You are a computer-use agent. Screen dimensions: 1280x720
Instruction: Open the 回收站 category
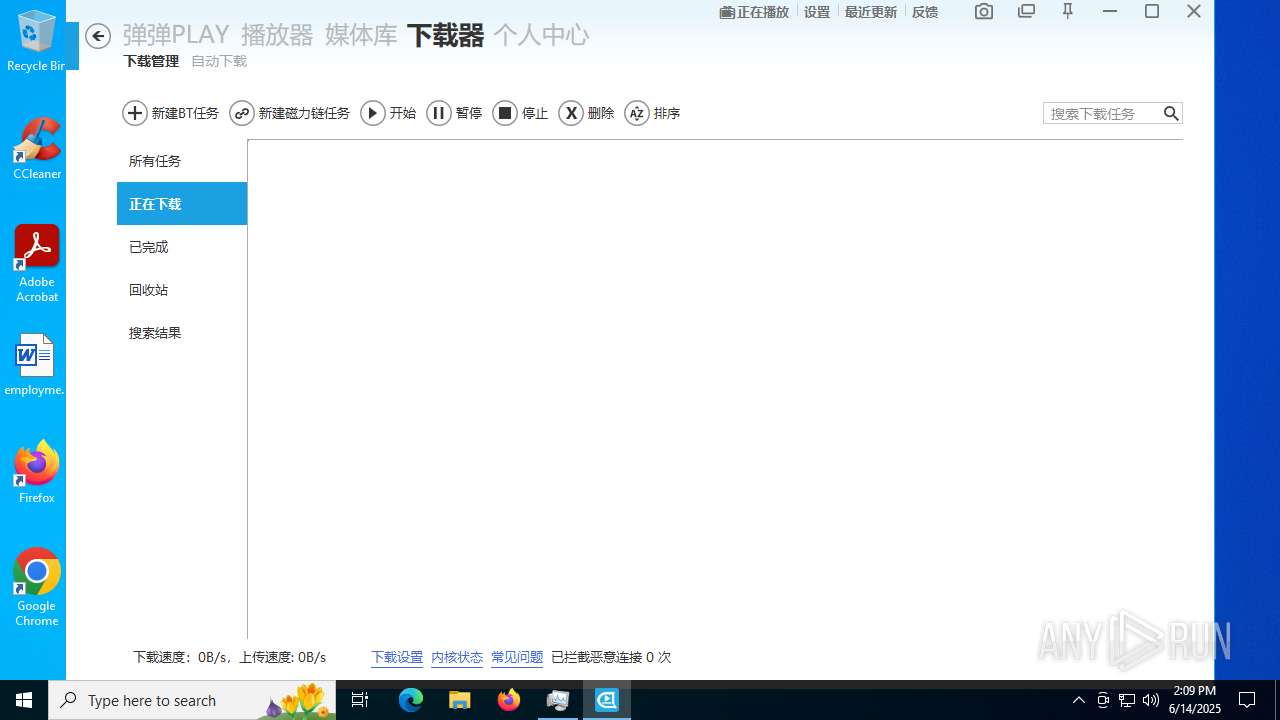click(182, 290)
